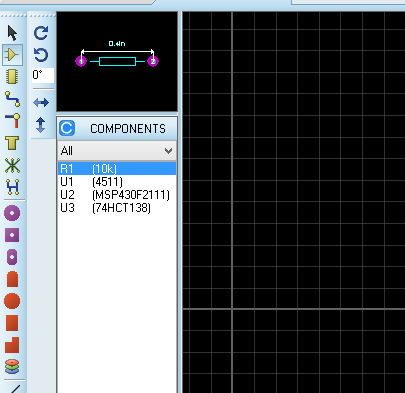Select the square through-hole pad tool
The width and height of the screenshot is (405, 393).
[12, 235]
